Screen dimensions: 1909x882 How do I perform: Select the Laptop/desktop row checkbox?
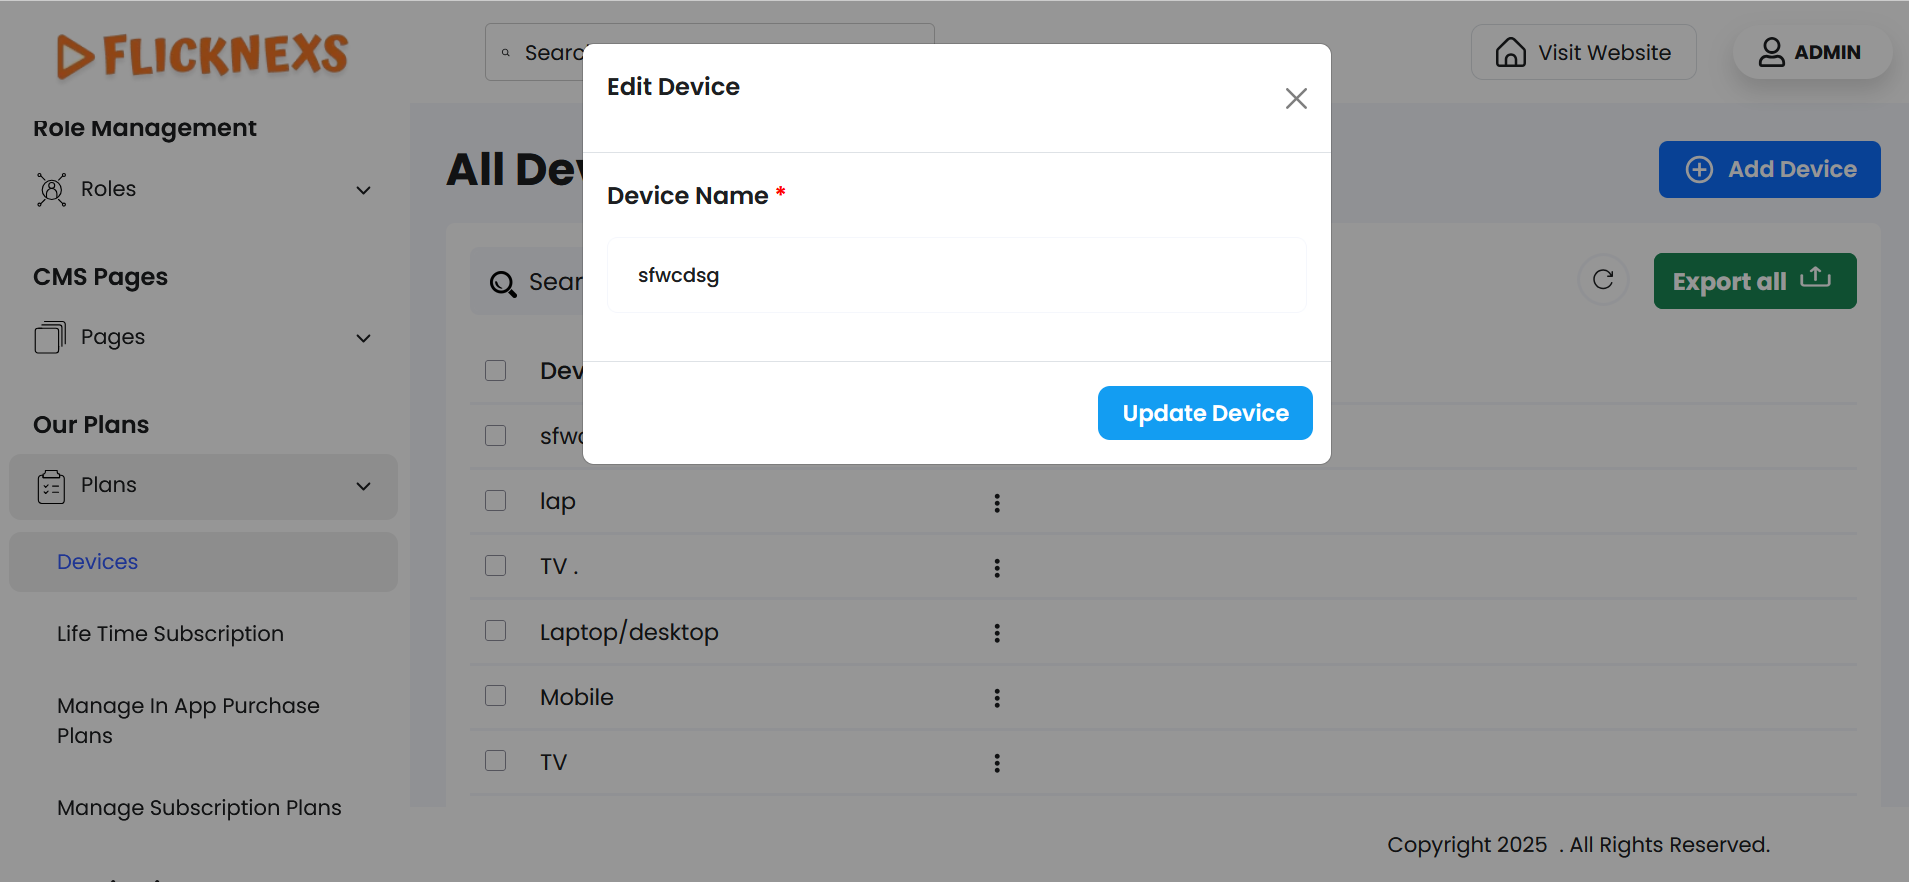coord(496,631)
